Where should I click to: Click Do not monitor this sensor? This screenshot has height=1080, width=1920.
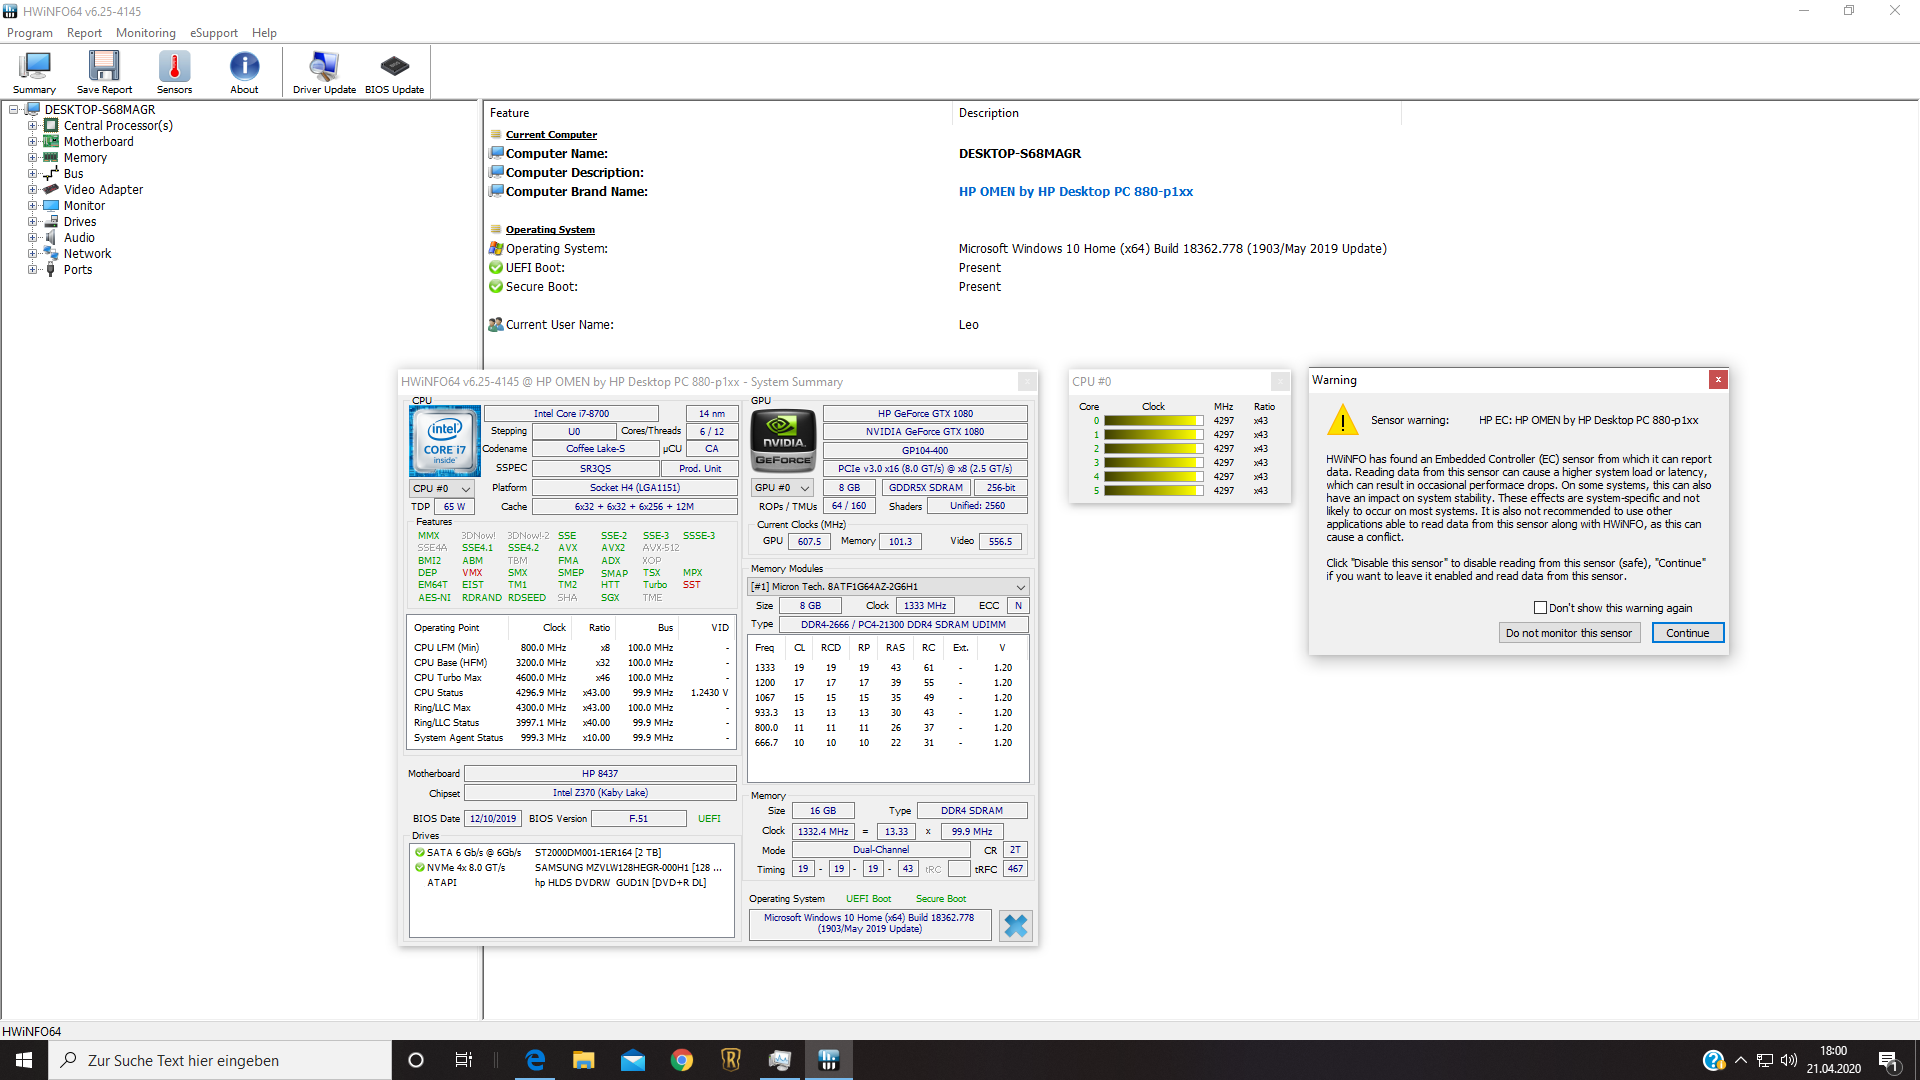[x=1568, y=633]
